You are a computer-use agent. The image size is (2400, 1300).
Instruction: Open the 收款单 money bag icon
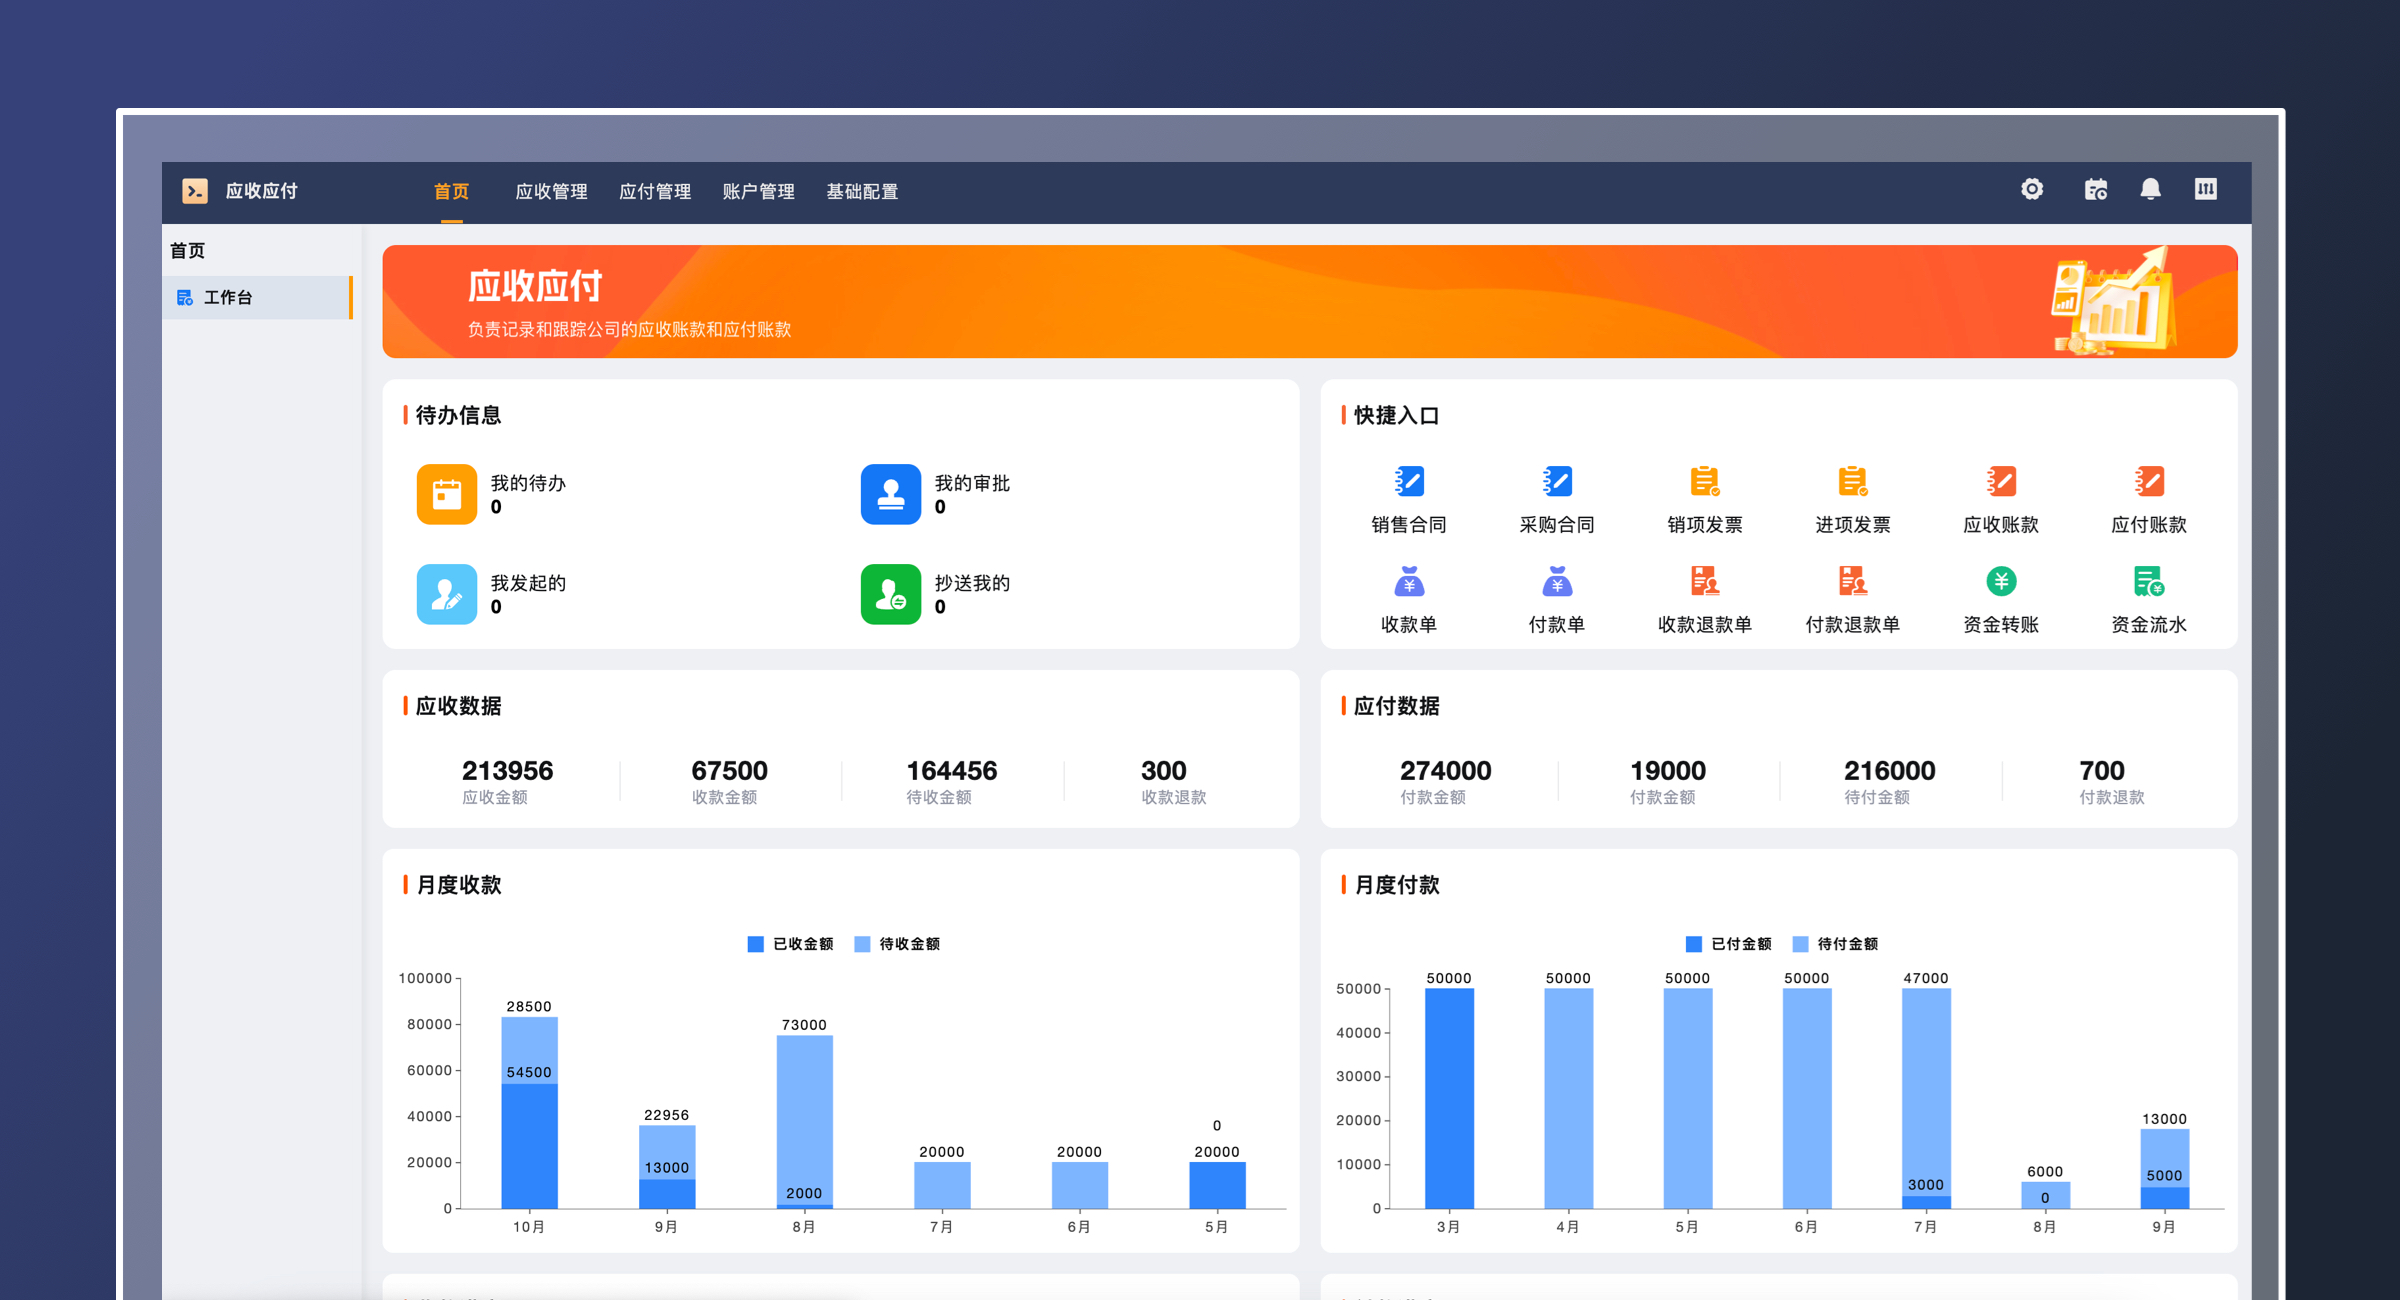click(x=1408, y=581)
